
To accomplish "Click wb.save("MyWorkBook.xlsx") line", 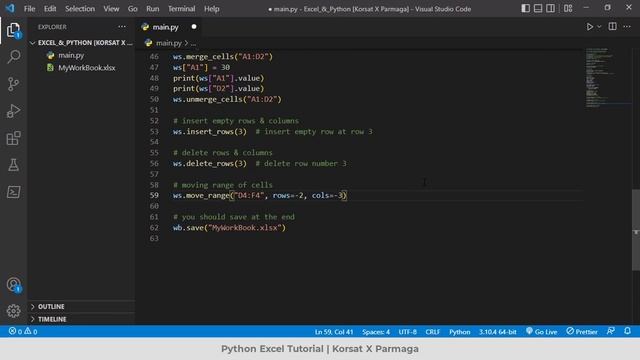I will point(229,227).
